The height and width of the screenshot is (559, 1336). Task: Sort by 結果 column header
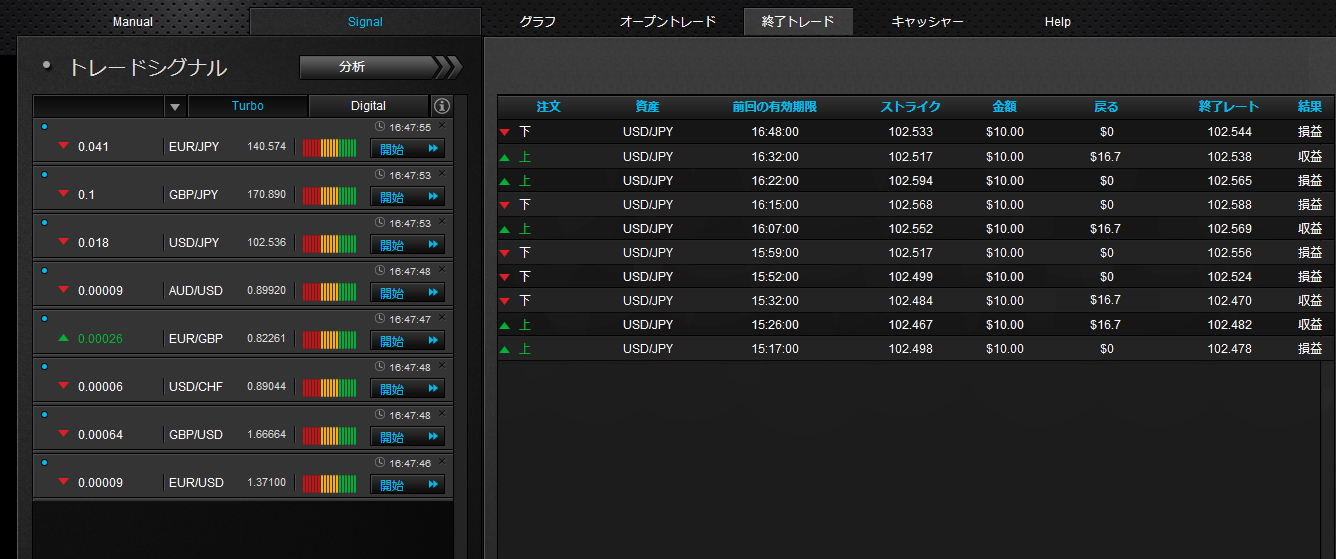tap(1310, 107)
